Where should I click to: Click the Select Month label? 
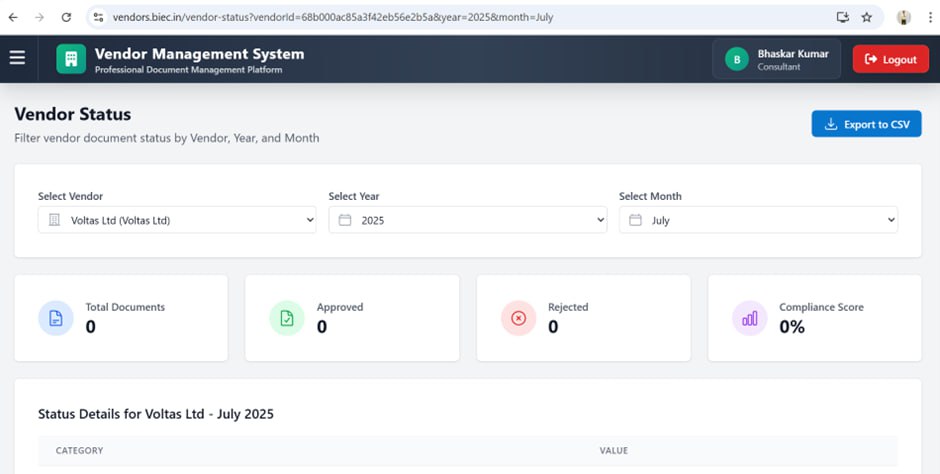650,196
